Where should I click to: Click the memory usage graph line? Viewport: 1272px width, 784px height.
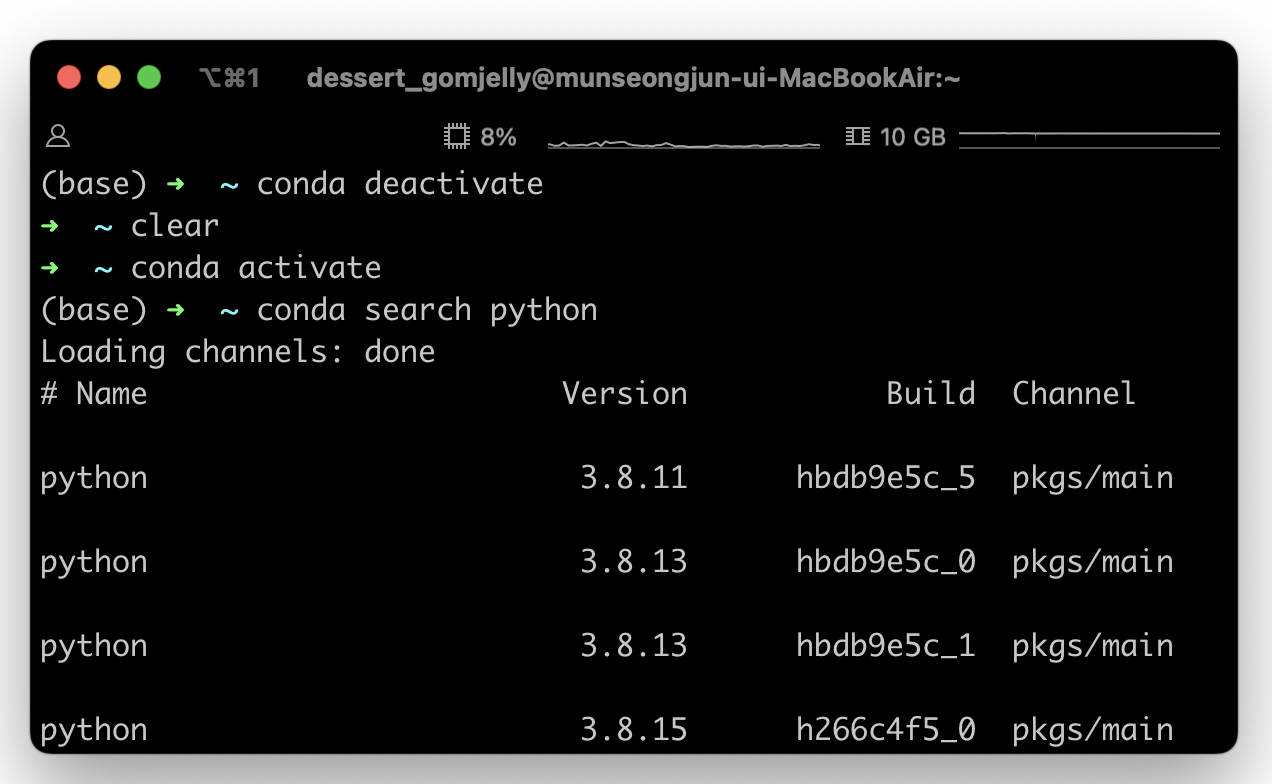coord(1089,134)
